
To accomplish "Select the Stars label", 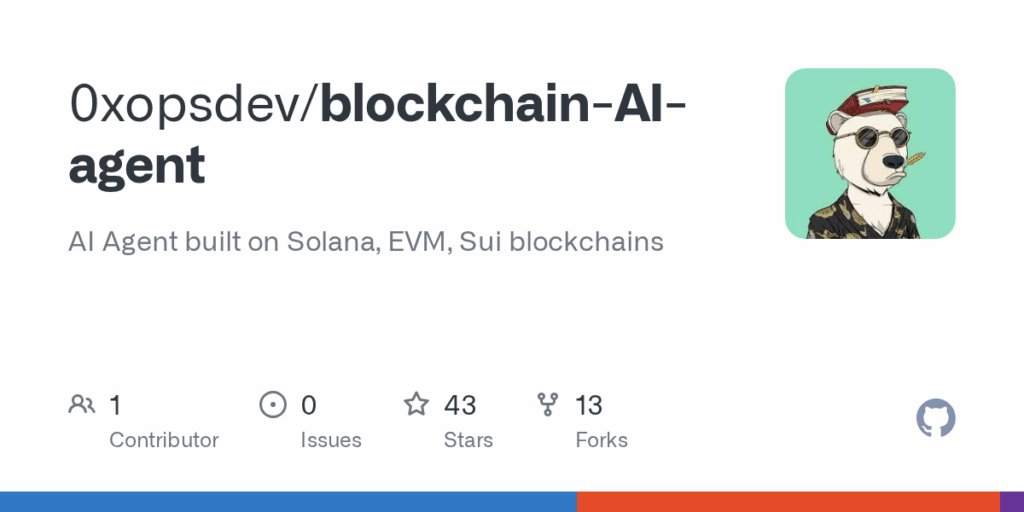I will point(468,440).
